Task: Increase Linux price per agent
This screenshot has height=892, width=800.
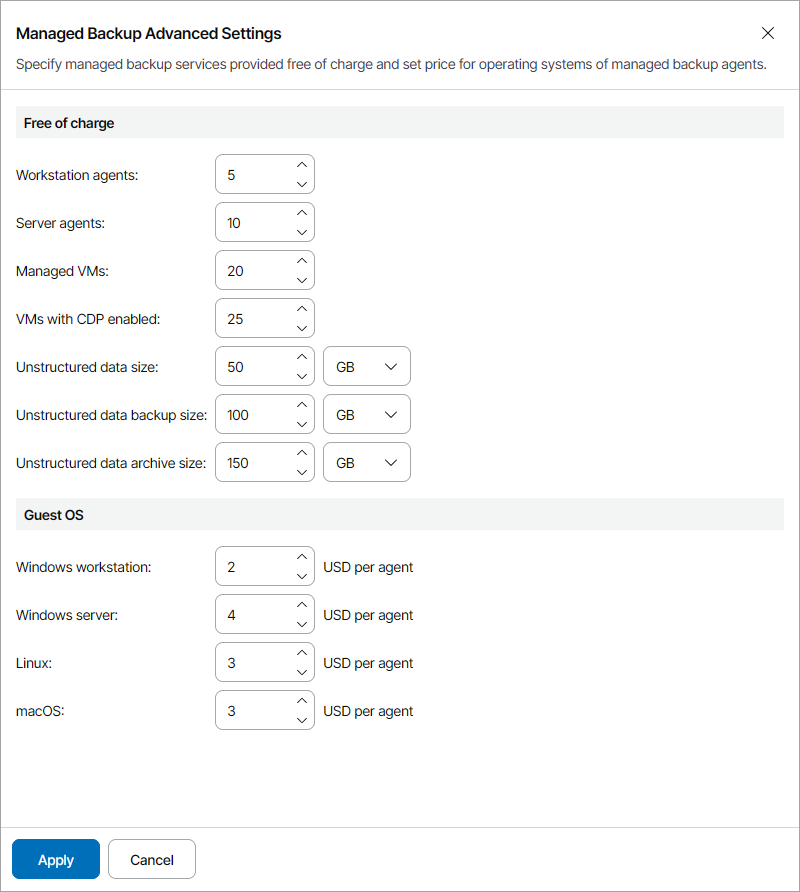Action: click(x=302, y=653)
